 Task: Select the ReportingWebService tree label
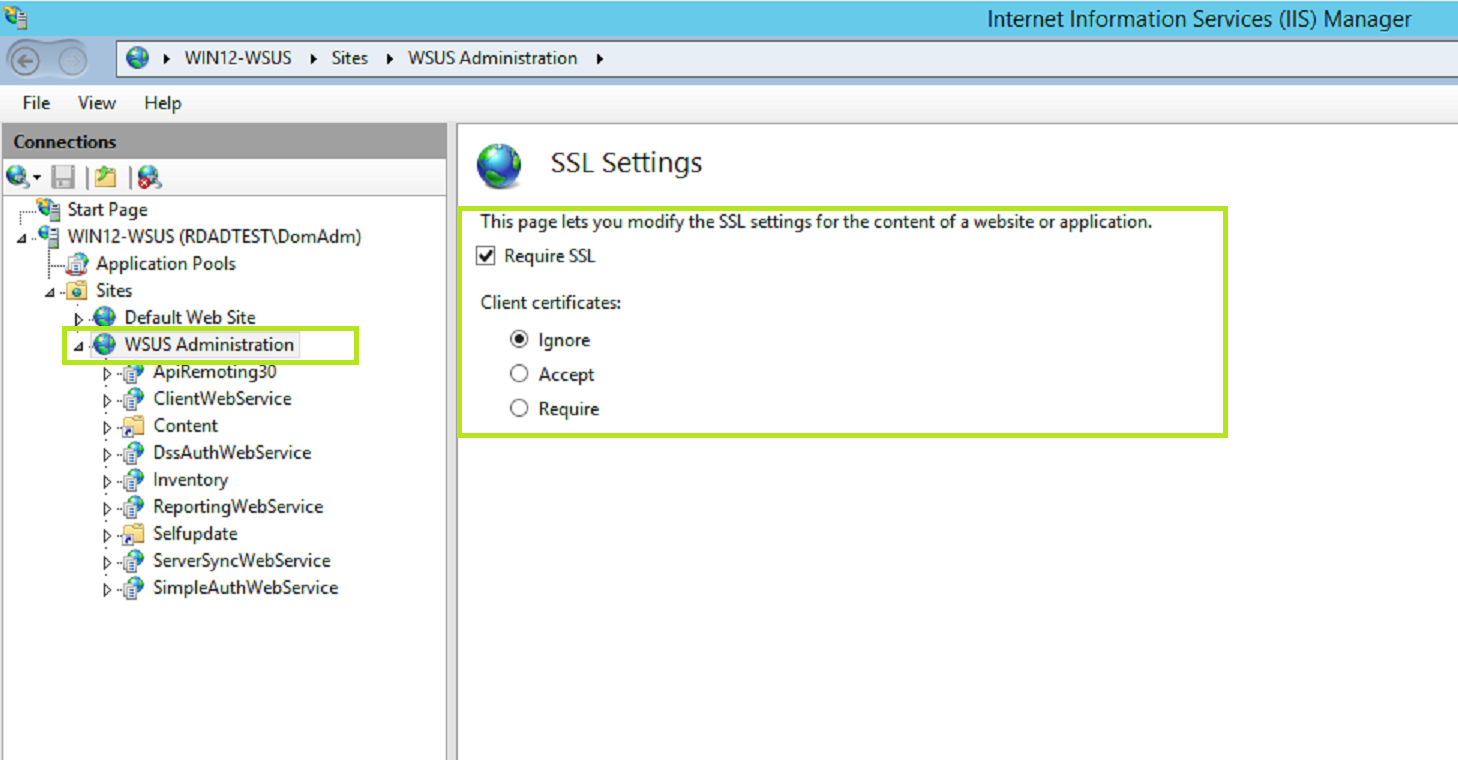pyautogui.click(x=238, y=507)
